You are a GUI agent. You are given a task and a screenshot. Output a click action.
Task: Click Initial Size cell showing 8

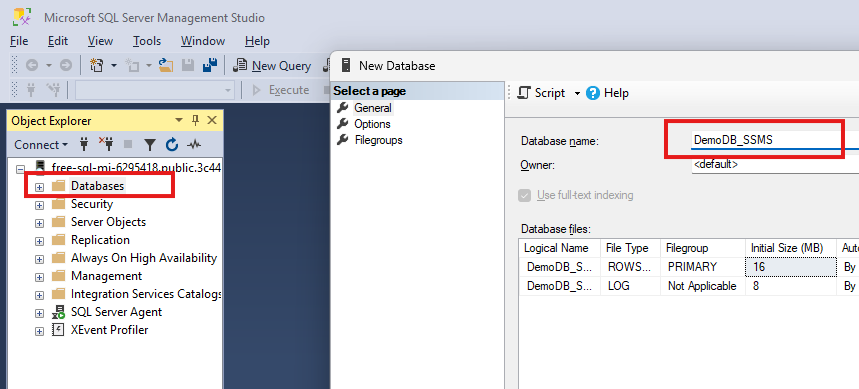point(791,286)
